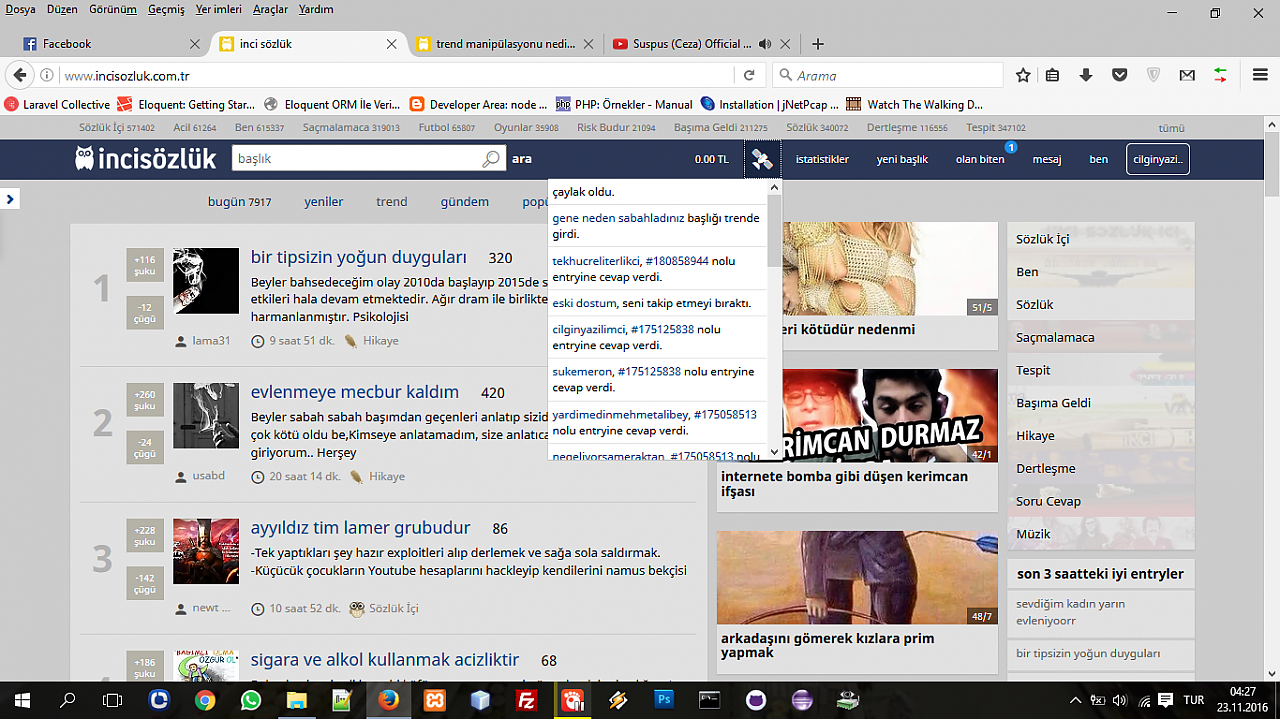Open the Firefox hamburger menu

(x=1260, y=75)
